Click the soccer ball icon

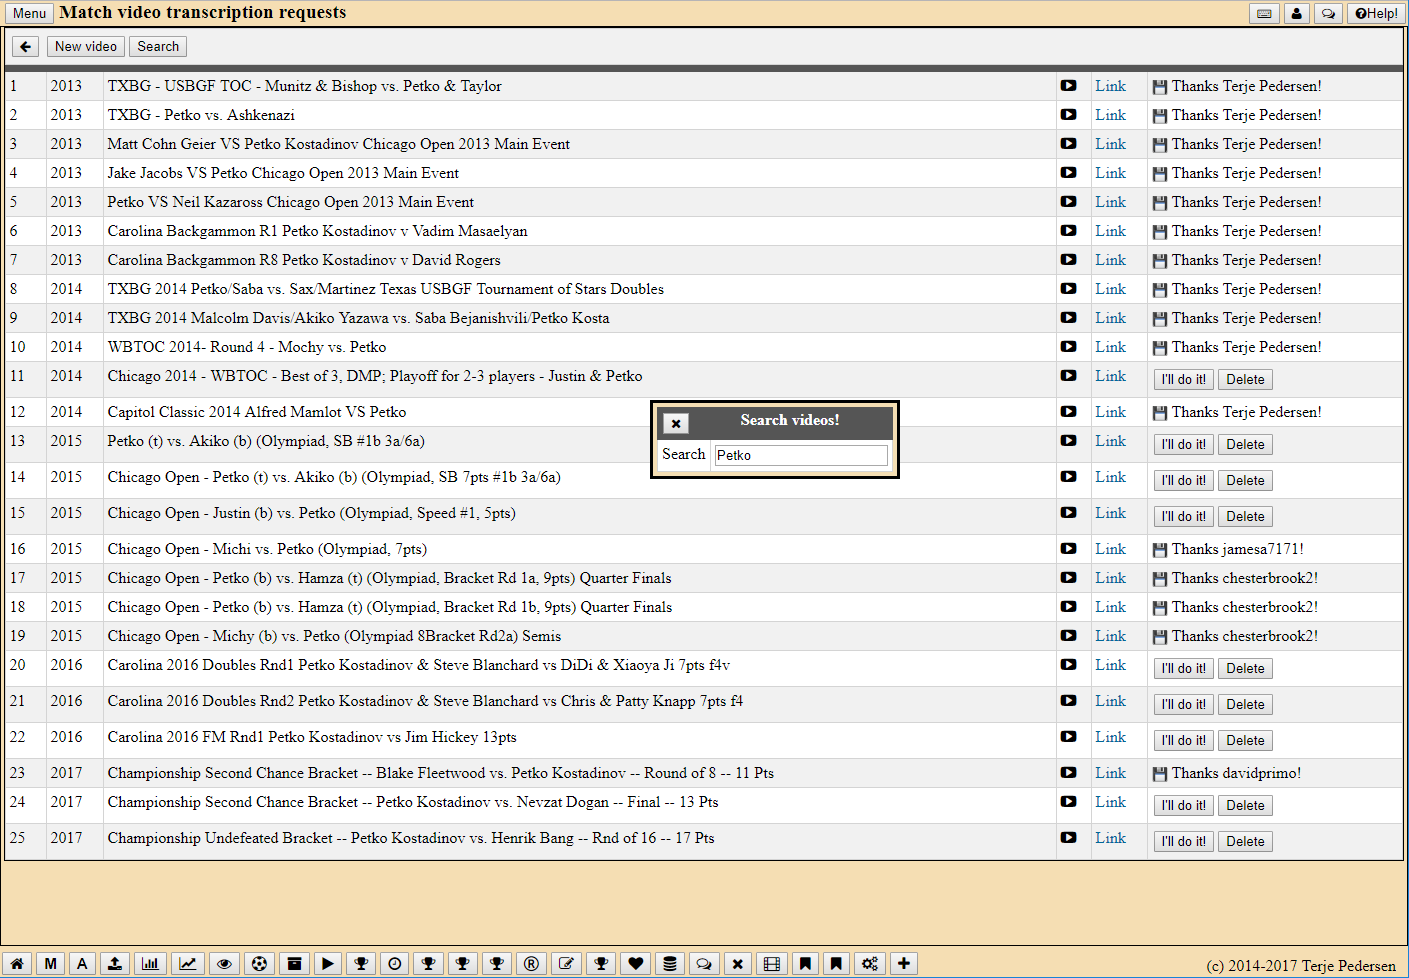pos(260,963)
